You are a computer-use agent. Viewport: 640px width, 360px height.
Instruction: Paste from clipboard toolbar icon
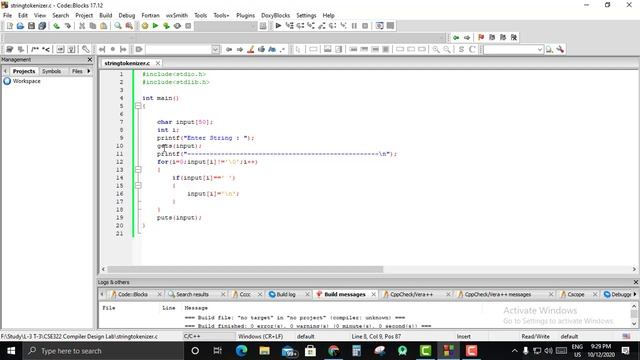[x=104, y=26]
